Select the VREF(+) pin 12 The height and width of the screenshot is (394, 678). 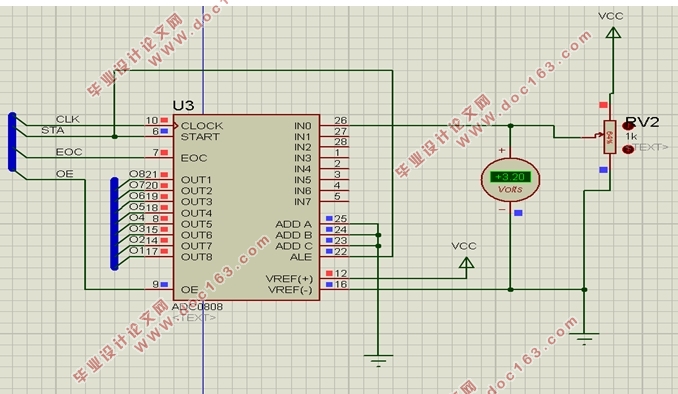pos(334,278)
